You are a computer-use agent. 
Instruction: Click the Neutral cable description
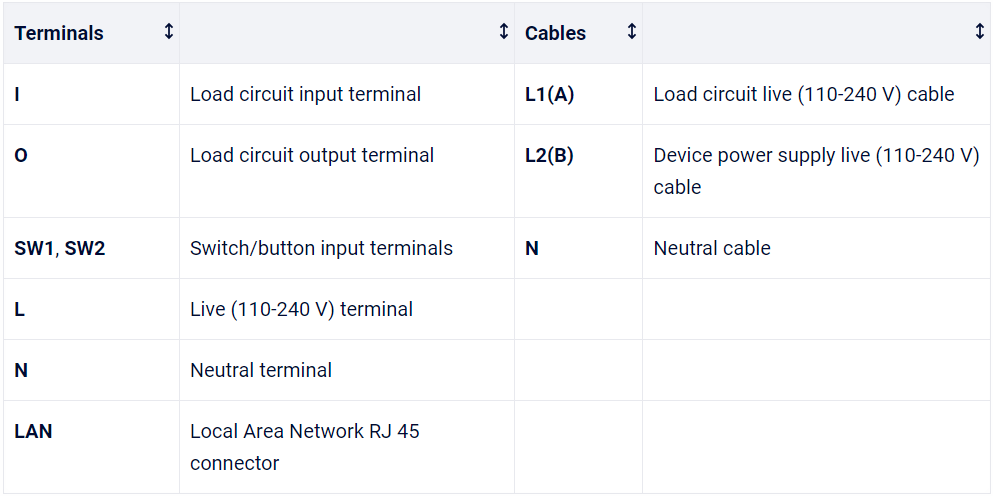[x=712, y=248]
